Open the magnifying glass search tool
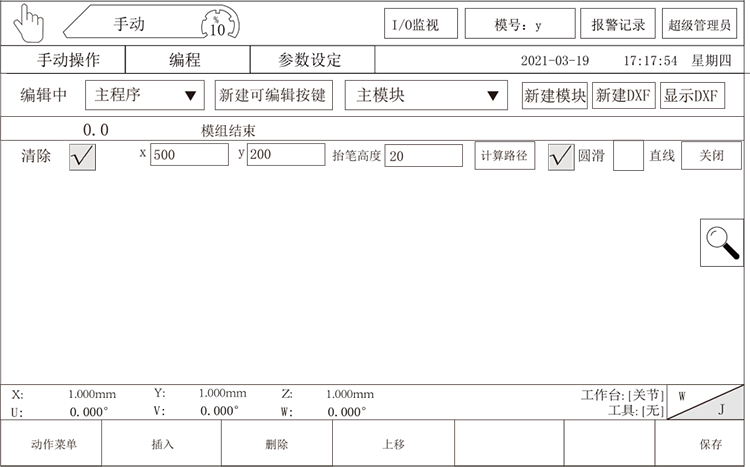 [721, 242]
